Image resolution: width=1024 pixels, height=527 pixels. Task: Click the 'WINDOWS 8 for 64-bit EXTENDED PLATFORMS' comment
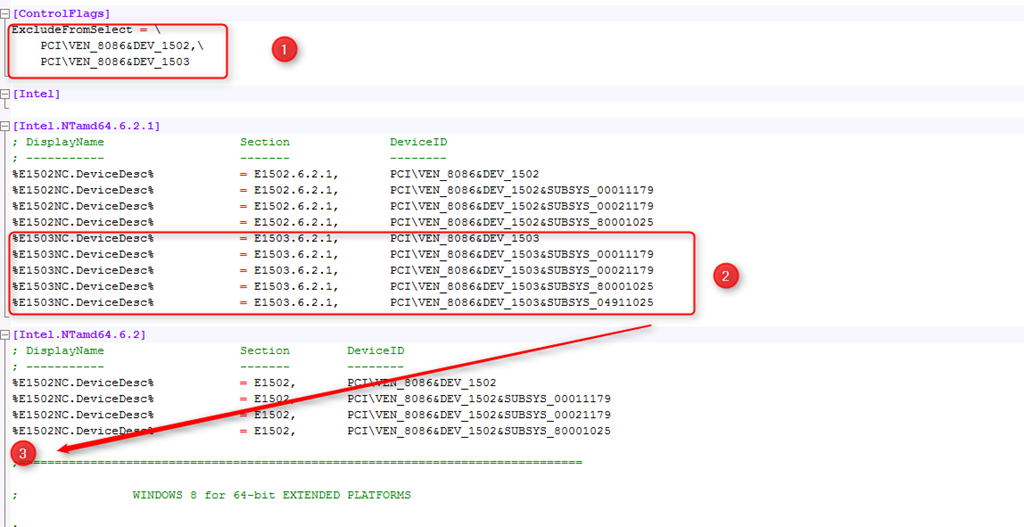coord(272,495)
